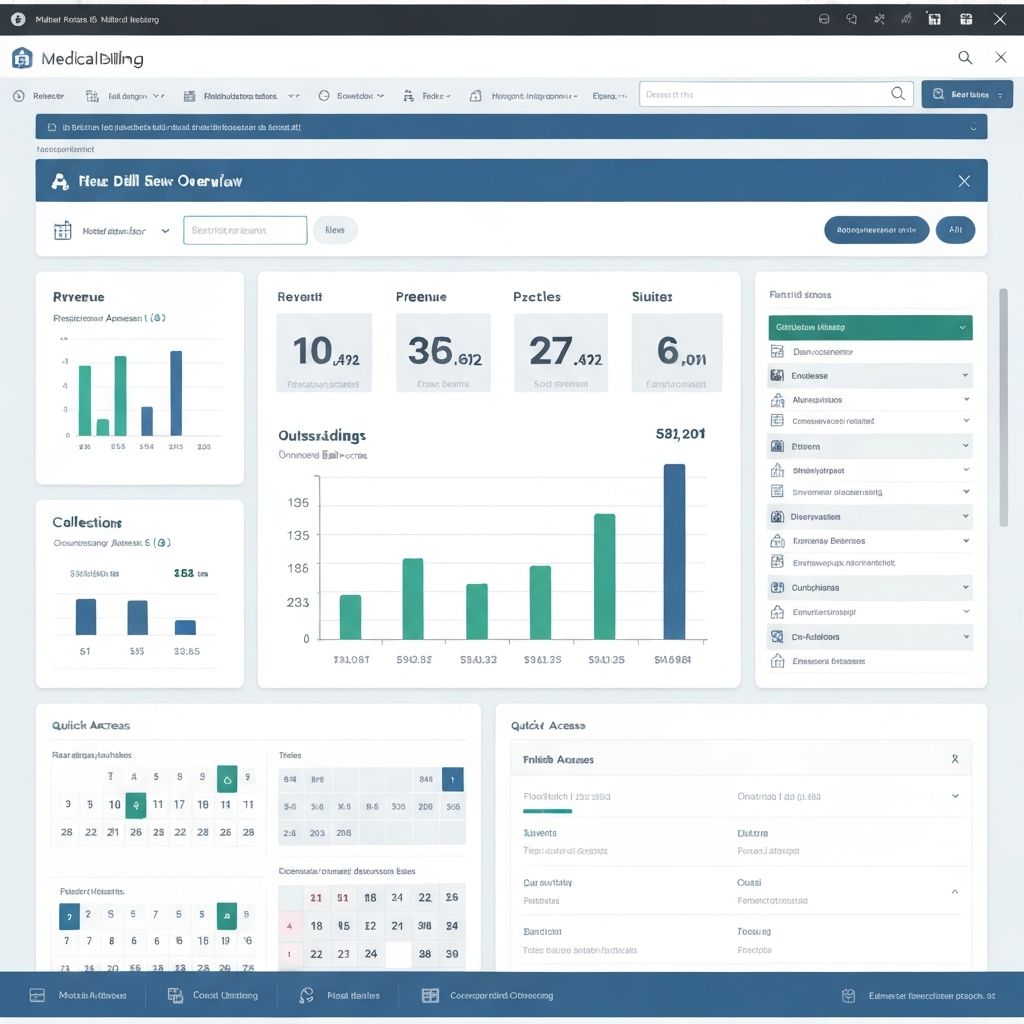This screenshot has width=1024, height=1024.
Task: Click the calendar icon in the overview filter row
Action: [62, 231]
